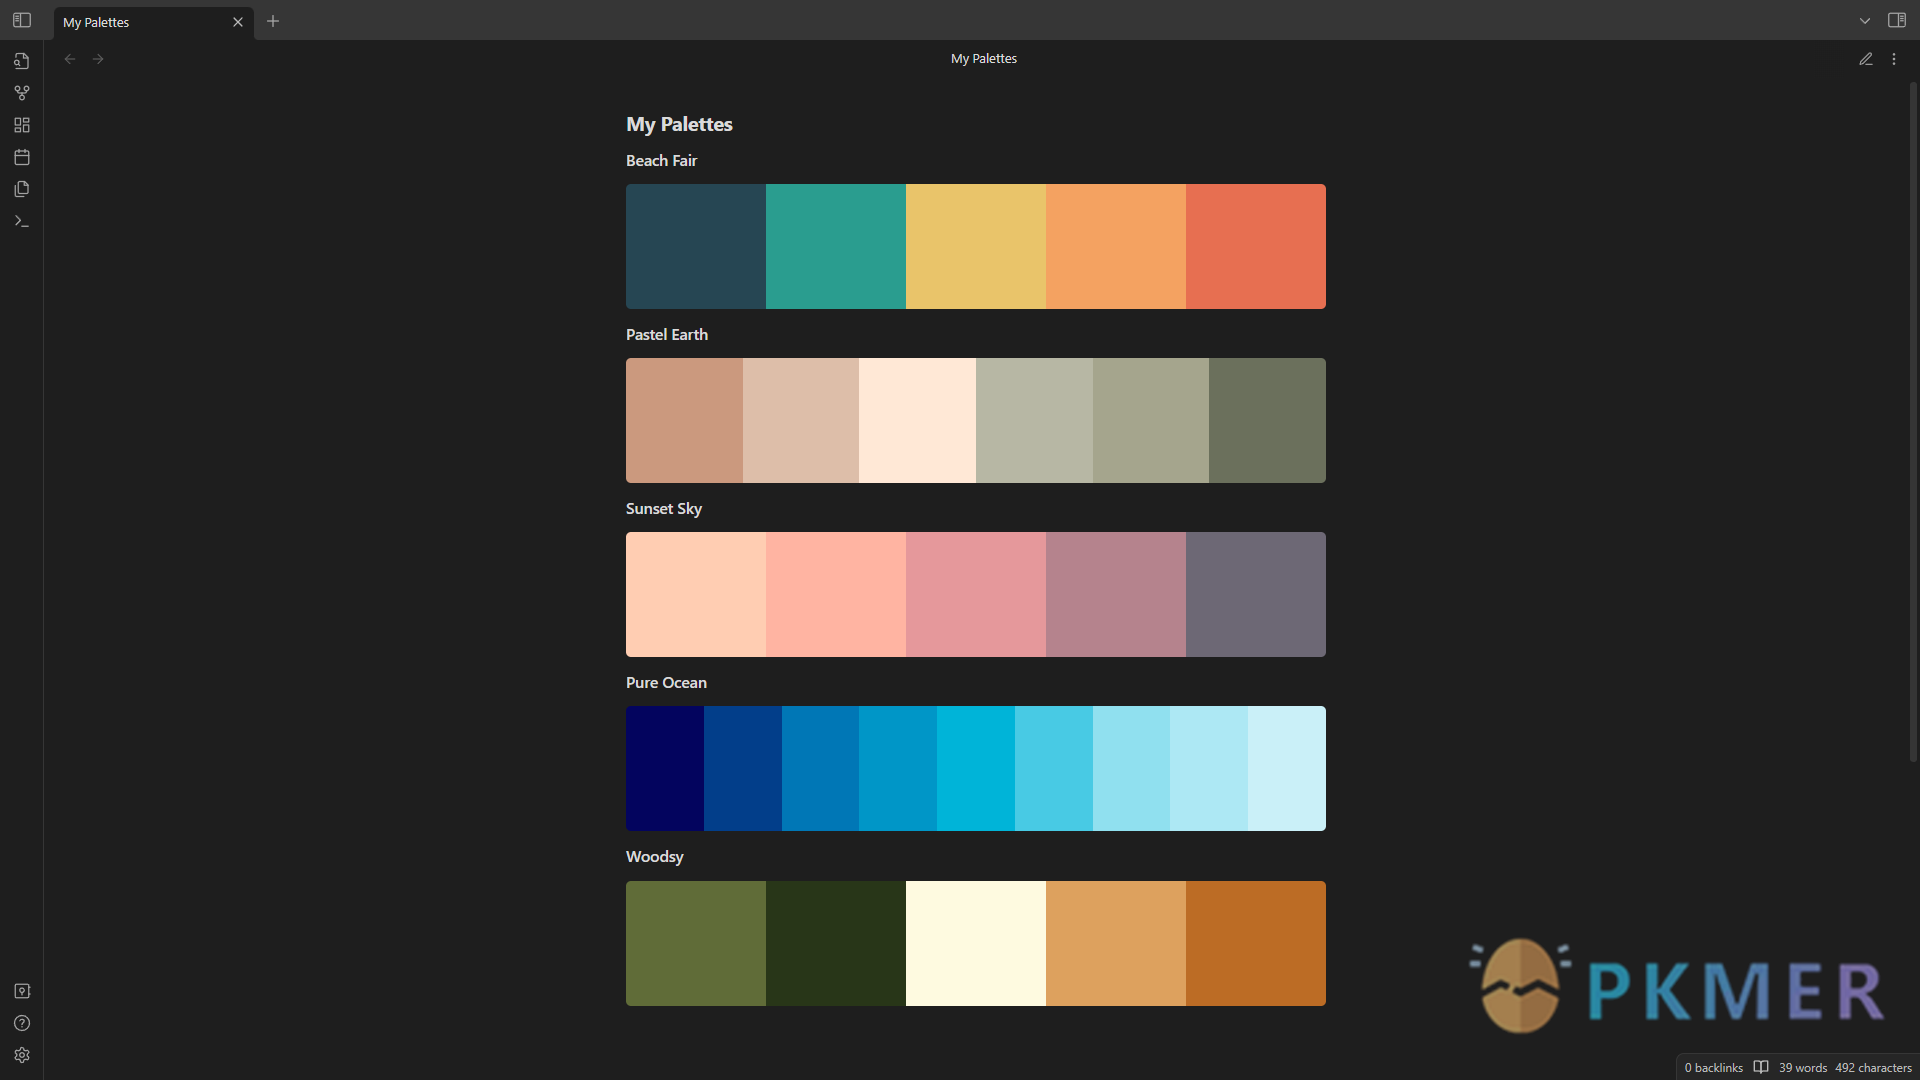1920x1080 pixels.
Task: Click the cards/dashboard icon in the ribbon
Action: [x=22, y=124]
